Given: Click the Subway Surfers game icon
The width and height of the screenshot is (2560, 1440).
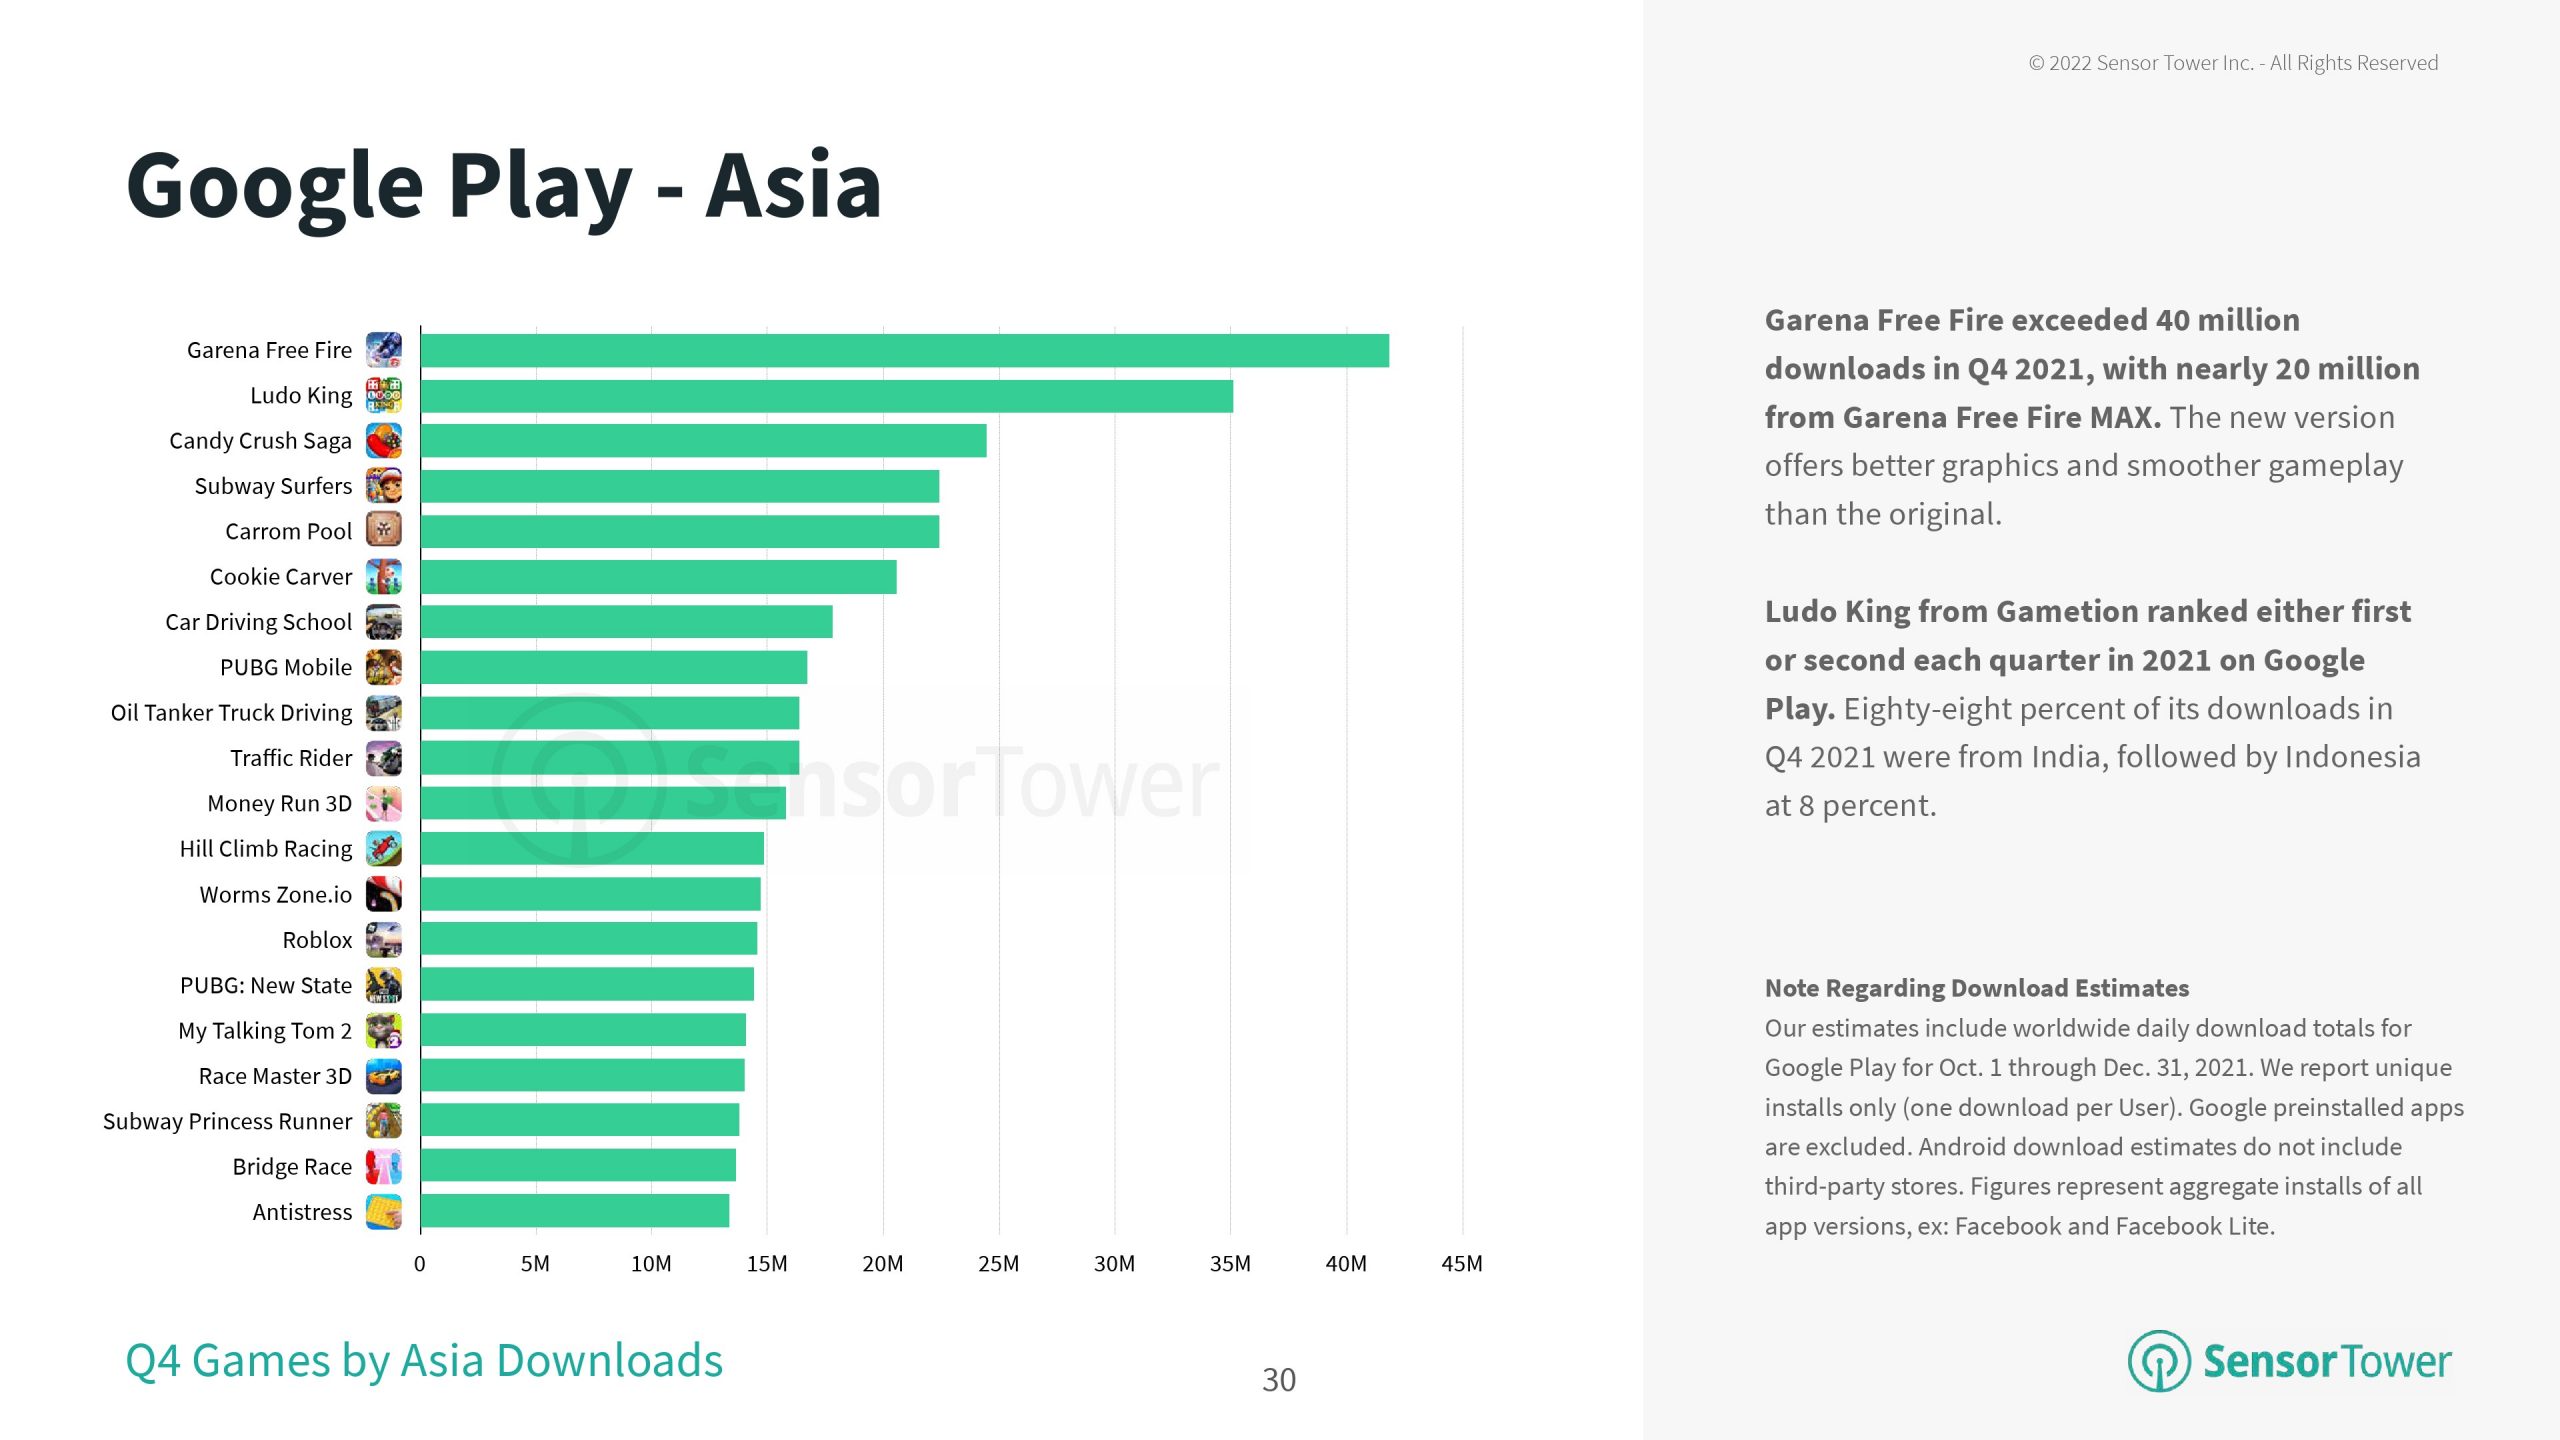Looking at the screenshot, I should click(x=383, y=486).
